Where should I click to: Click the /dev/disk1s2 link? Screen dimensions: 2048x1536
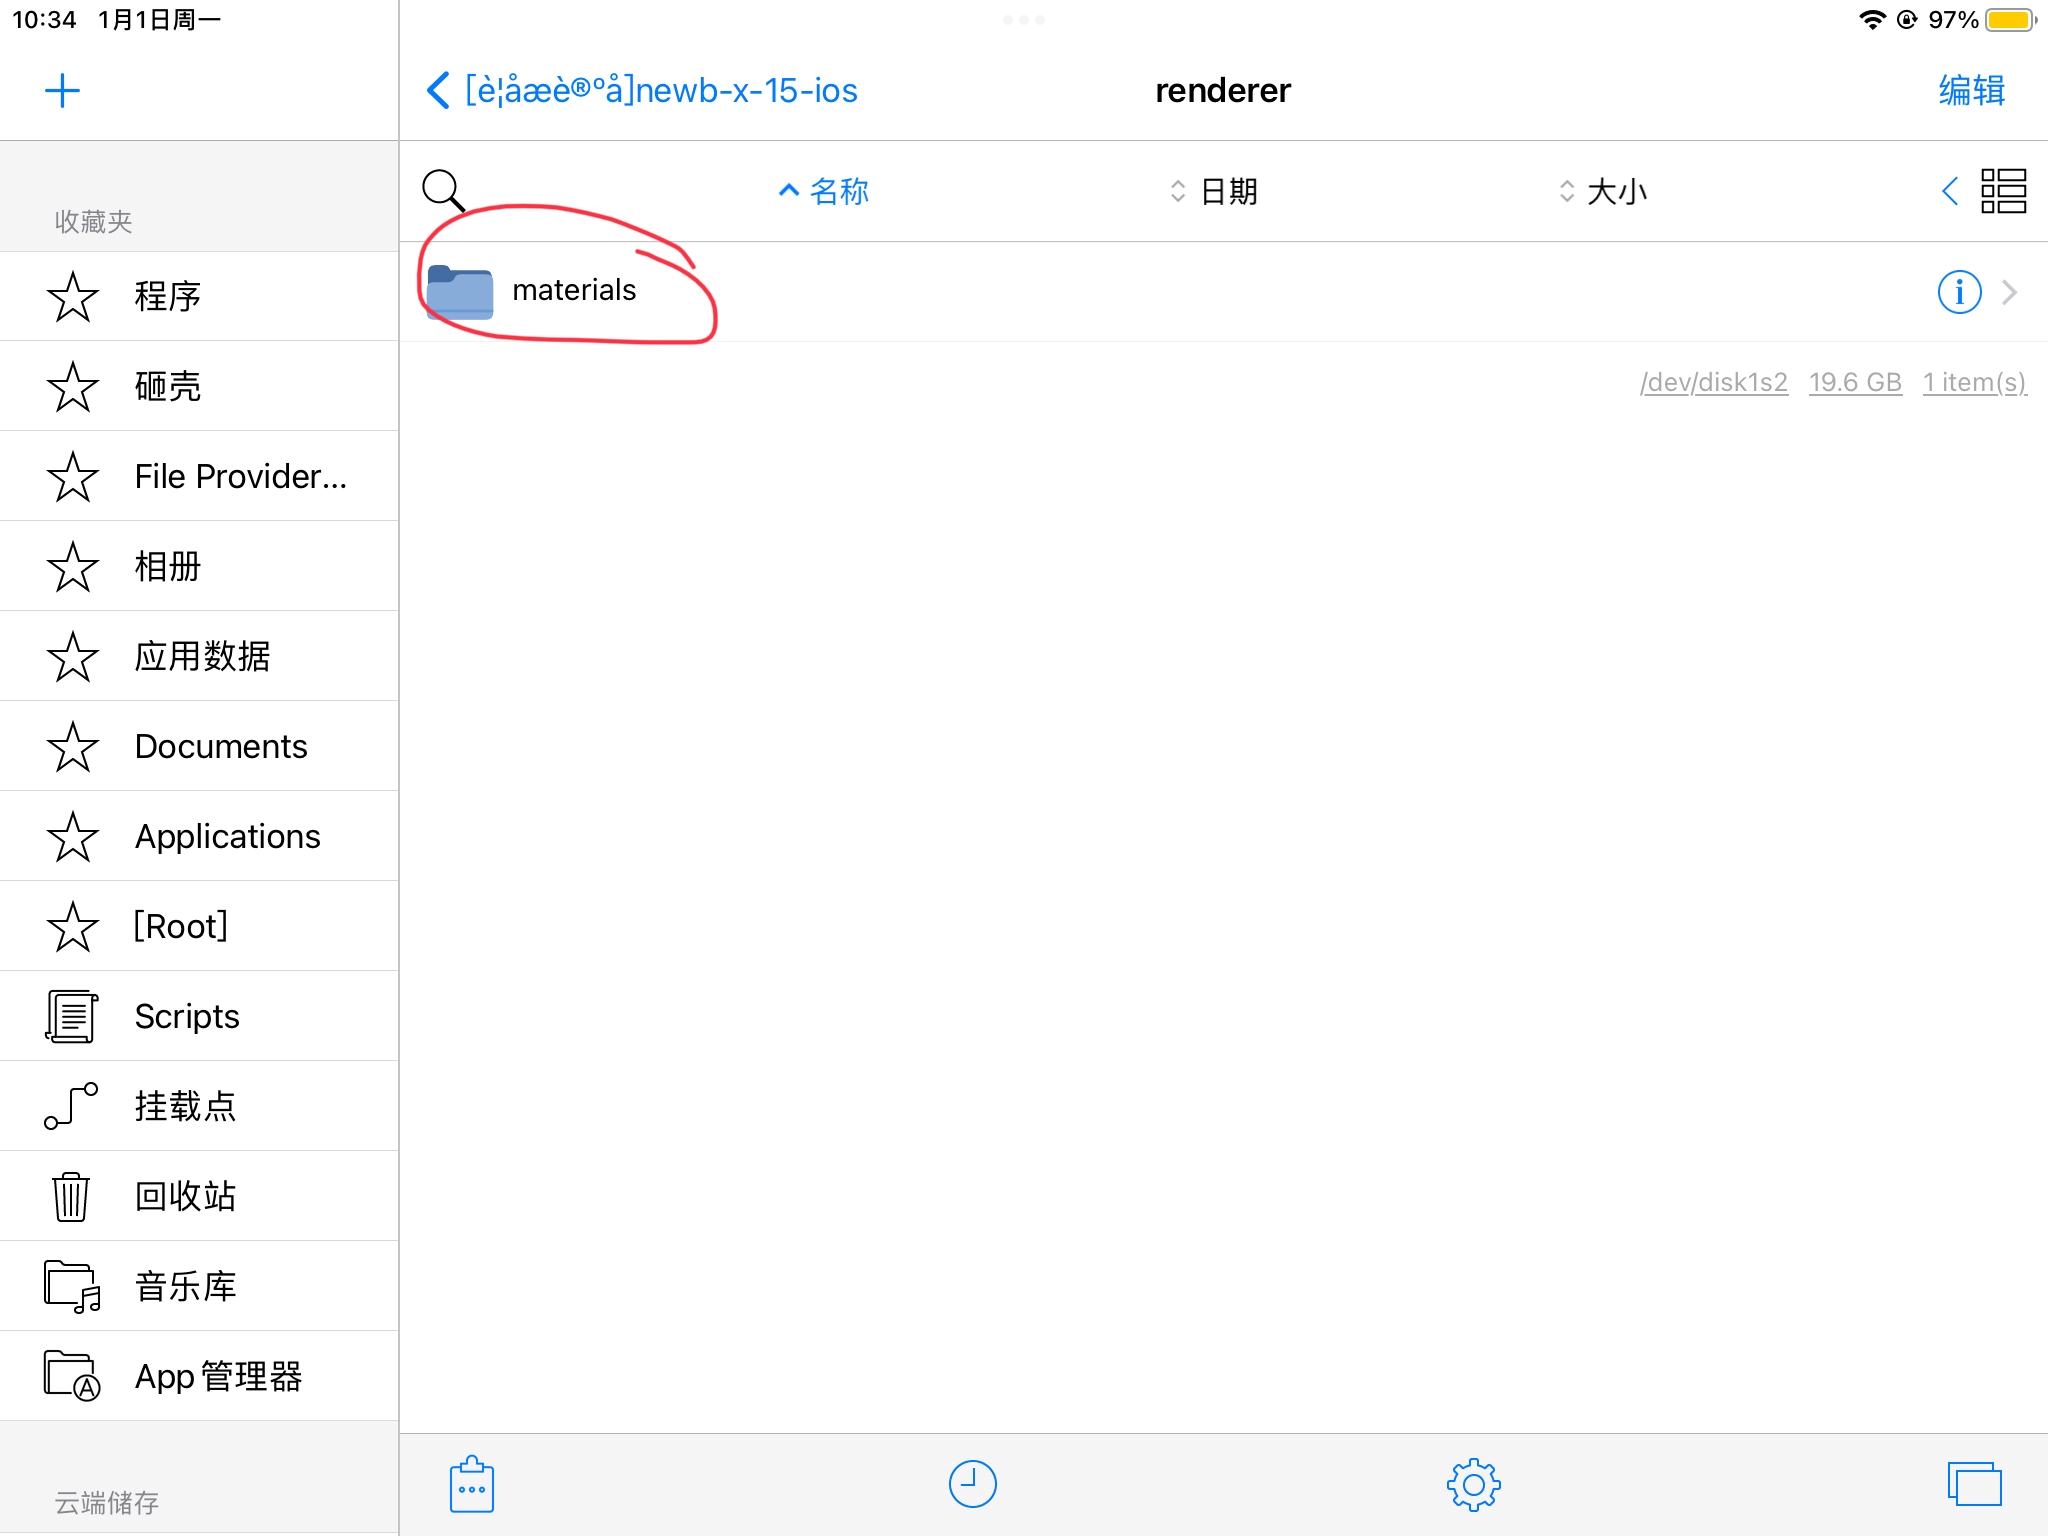[1714, 382]
